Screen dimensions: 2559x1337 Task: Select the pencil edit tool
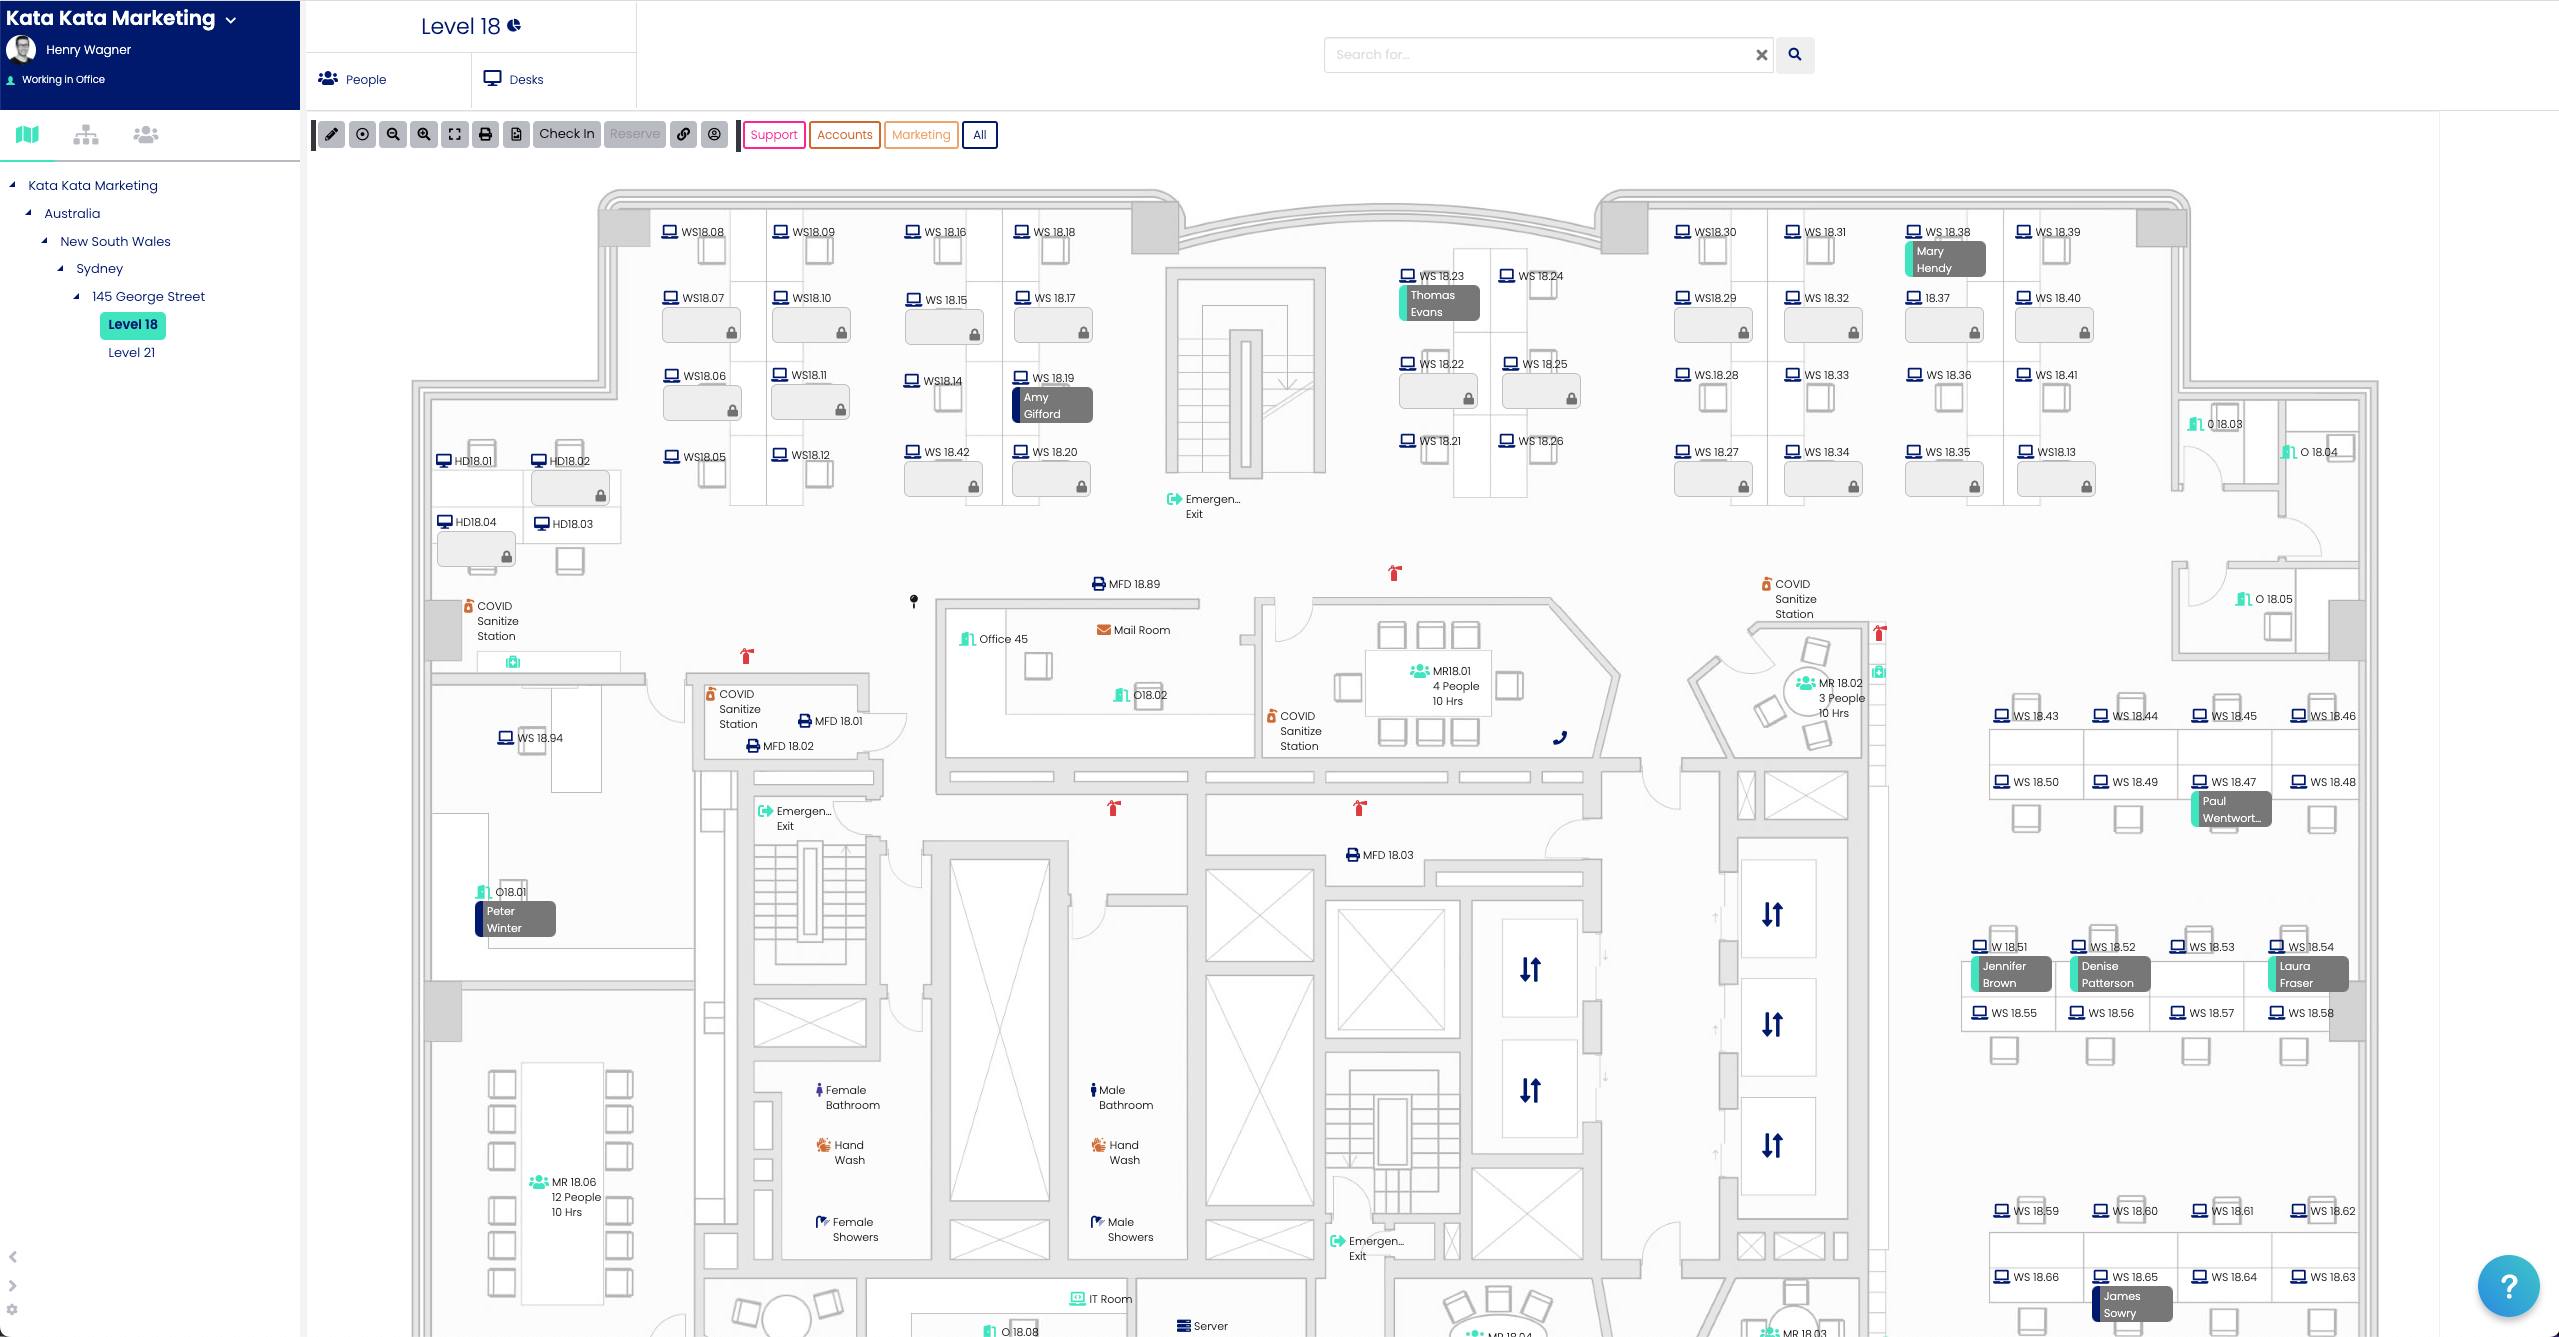click(x=331, y=134)
